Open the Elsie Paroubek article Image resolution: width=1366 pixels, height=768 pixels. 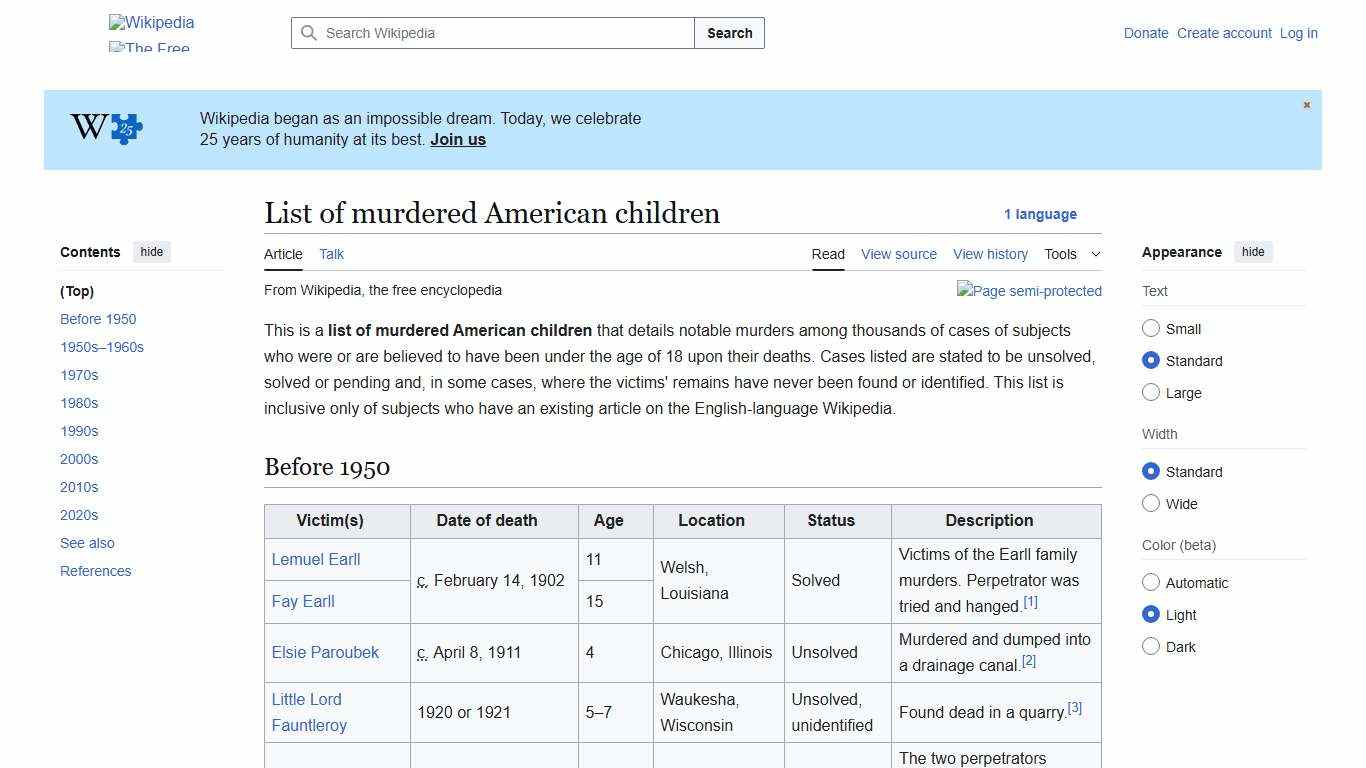(325, 652)
